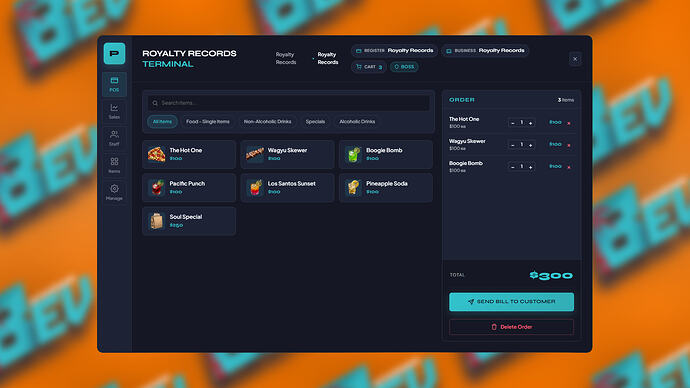This screenshot has height=388, width=690.
Task: Click the P logo icon
Action: [114, 54]
